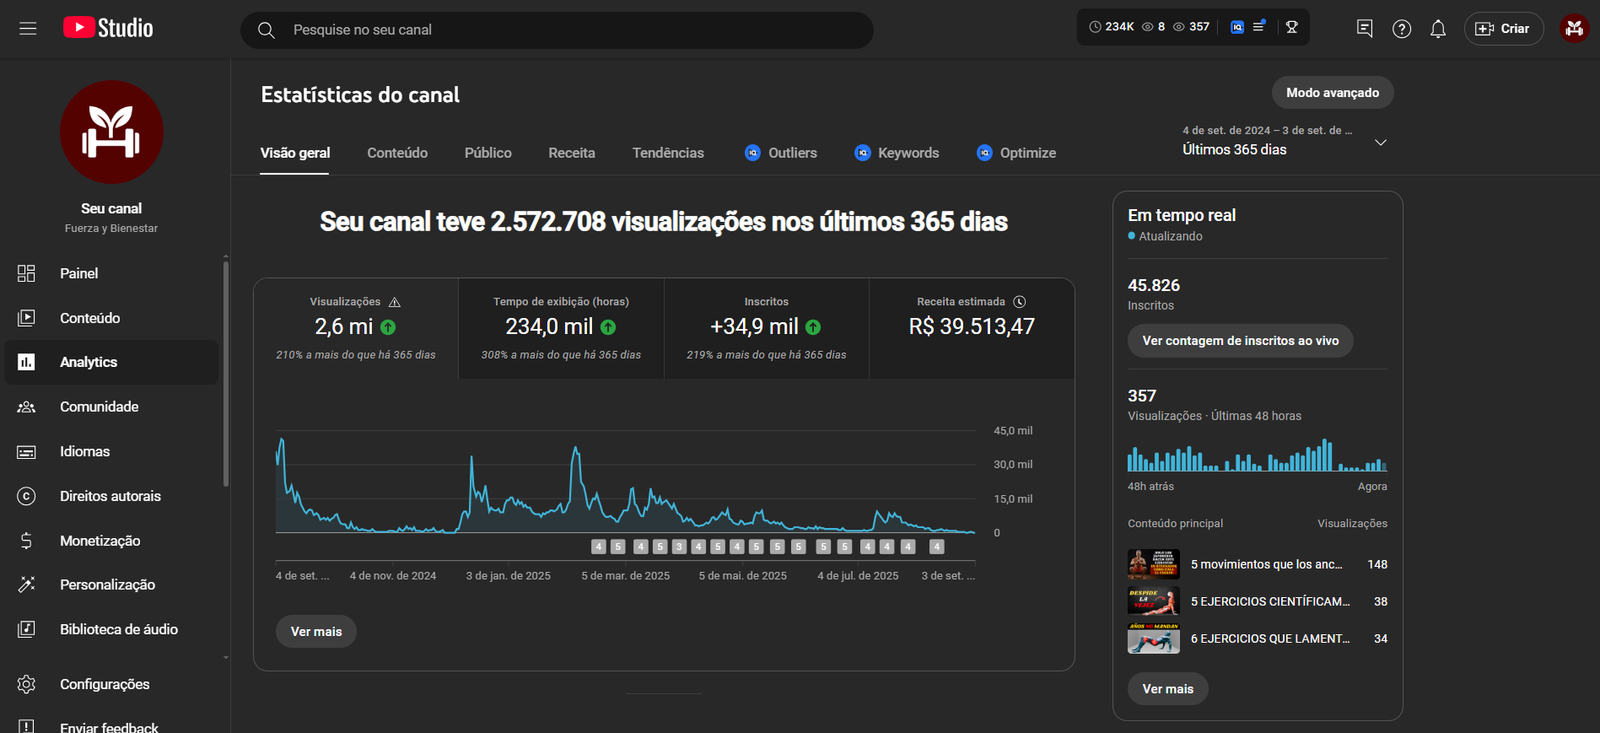Open the notifications bell
This screenshot has width=1600, height=733.
[x=1438, y=29]
